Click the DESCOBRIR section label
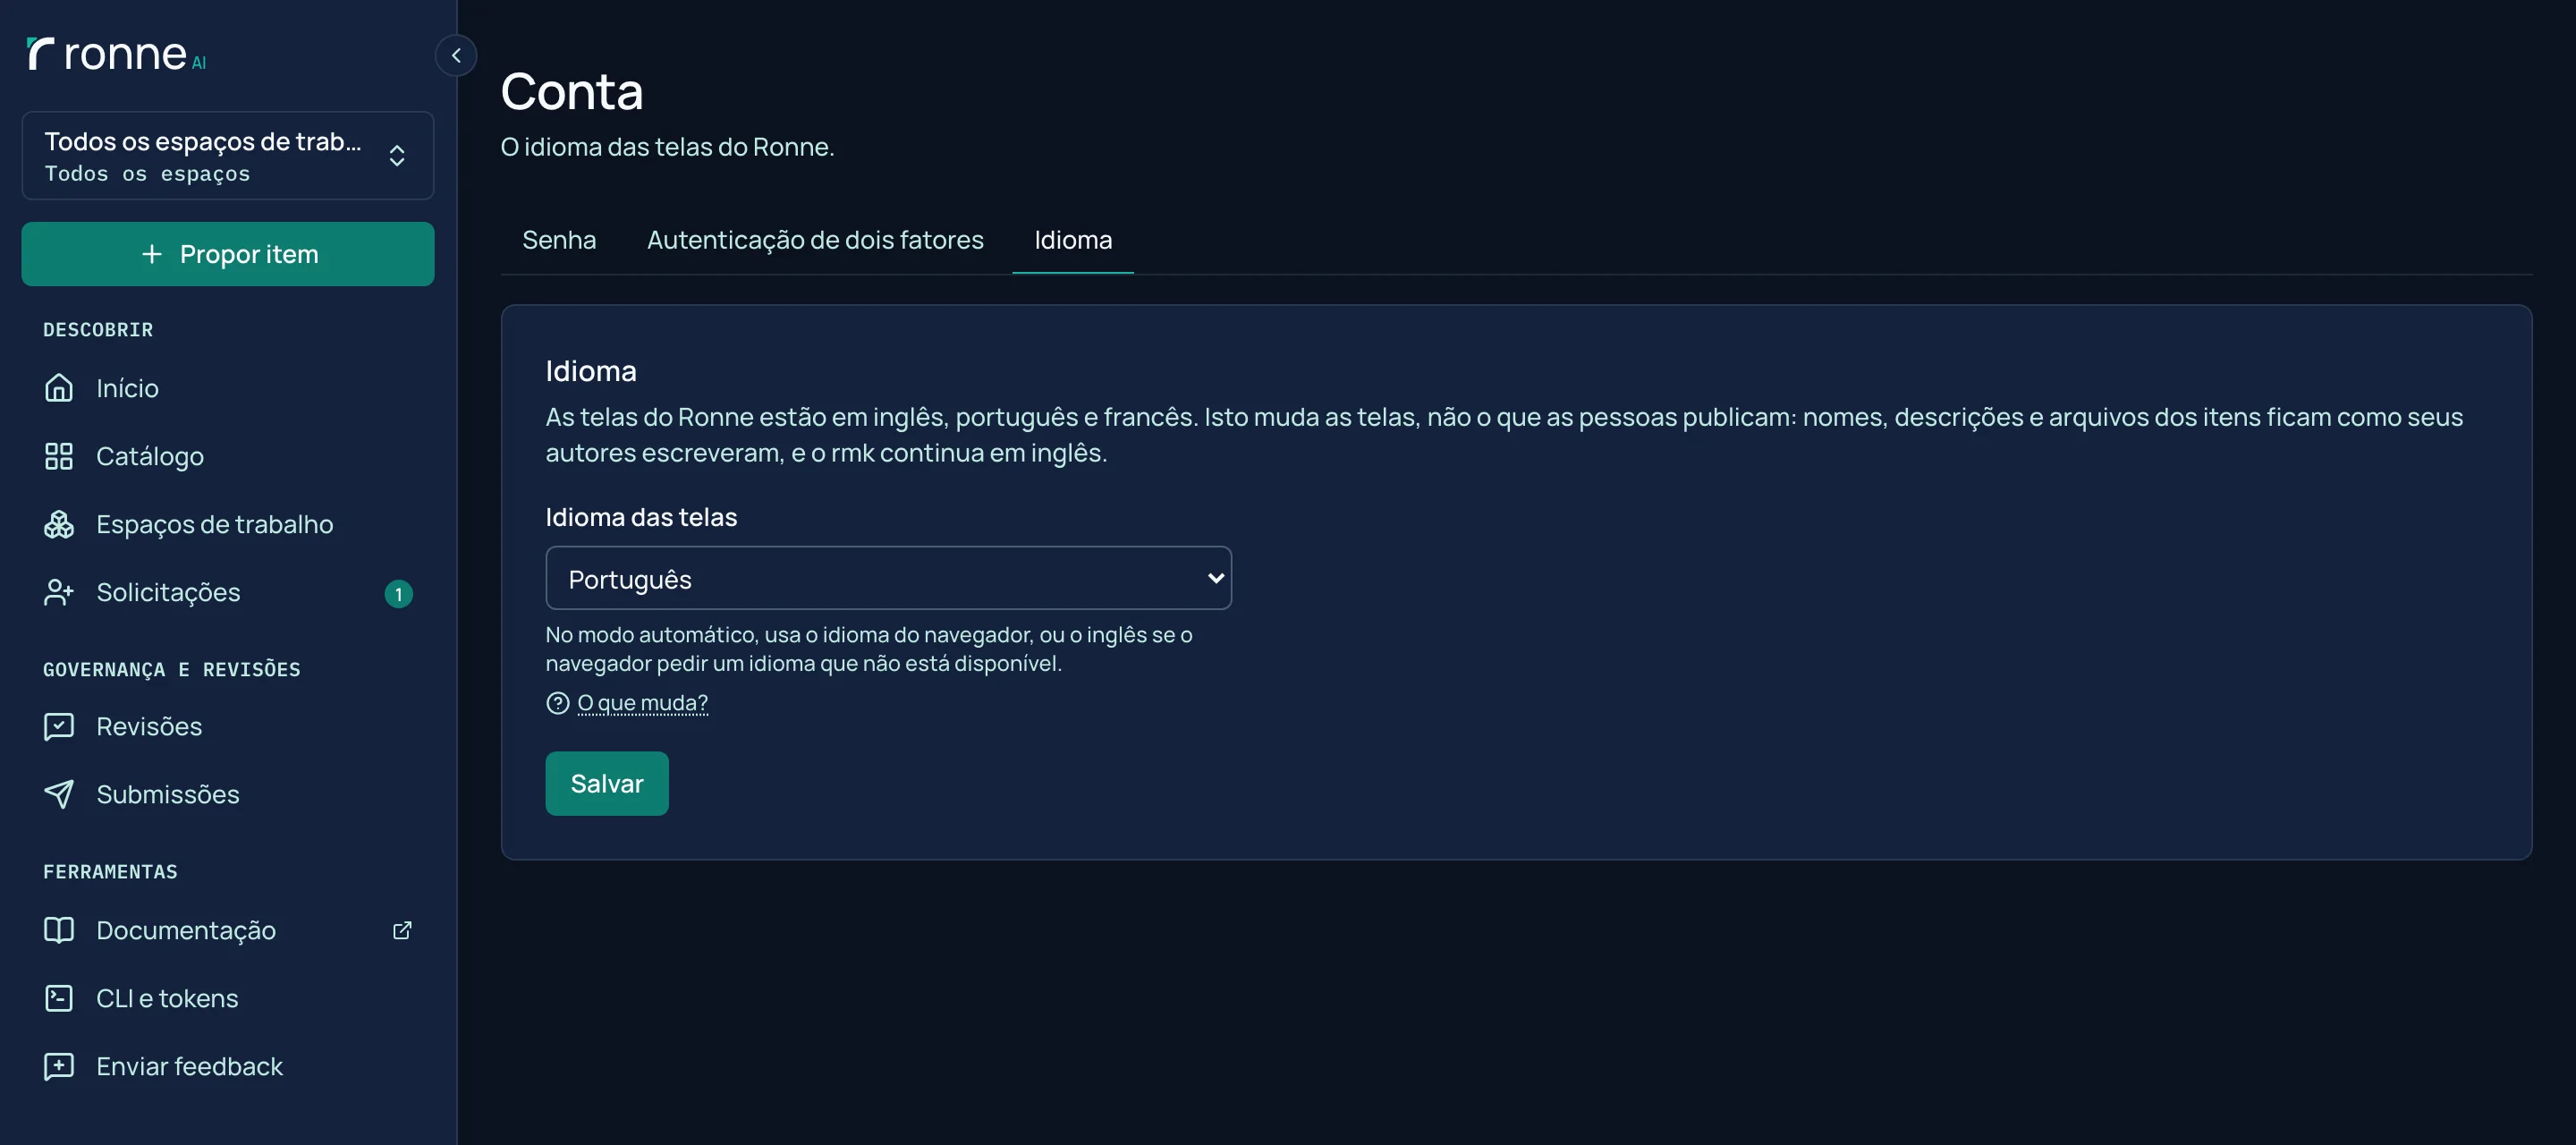This screenshot has height=1145, width=2576. click(98, 330)
